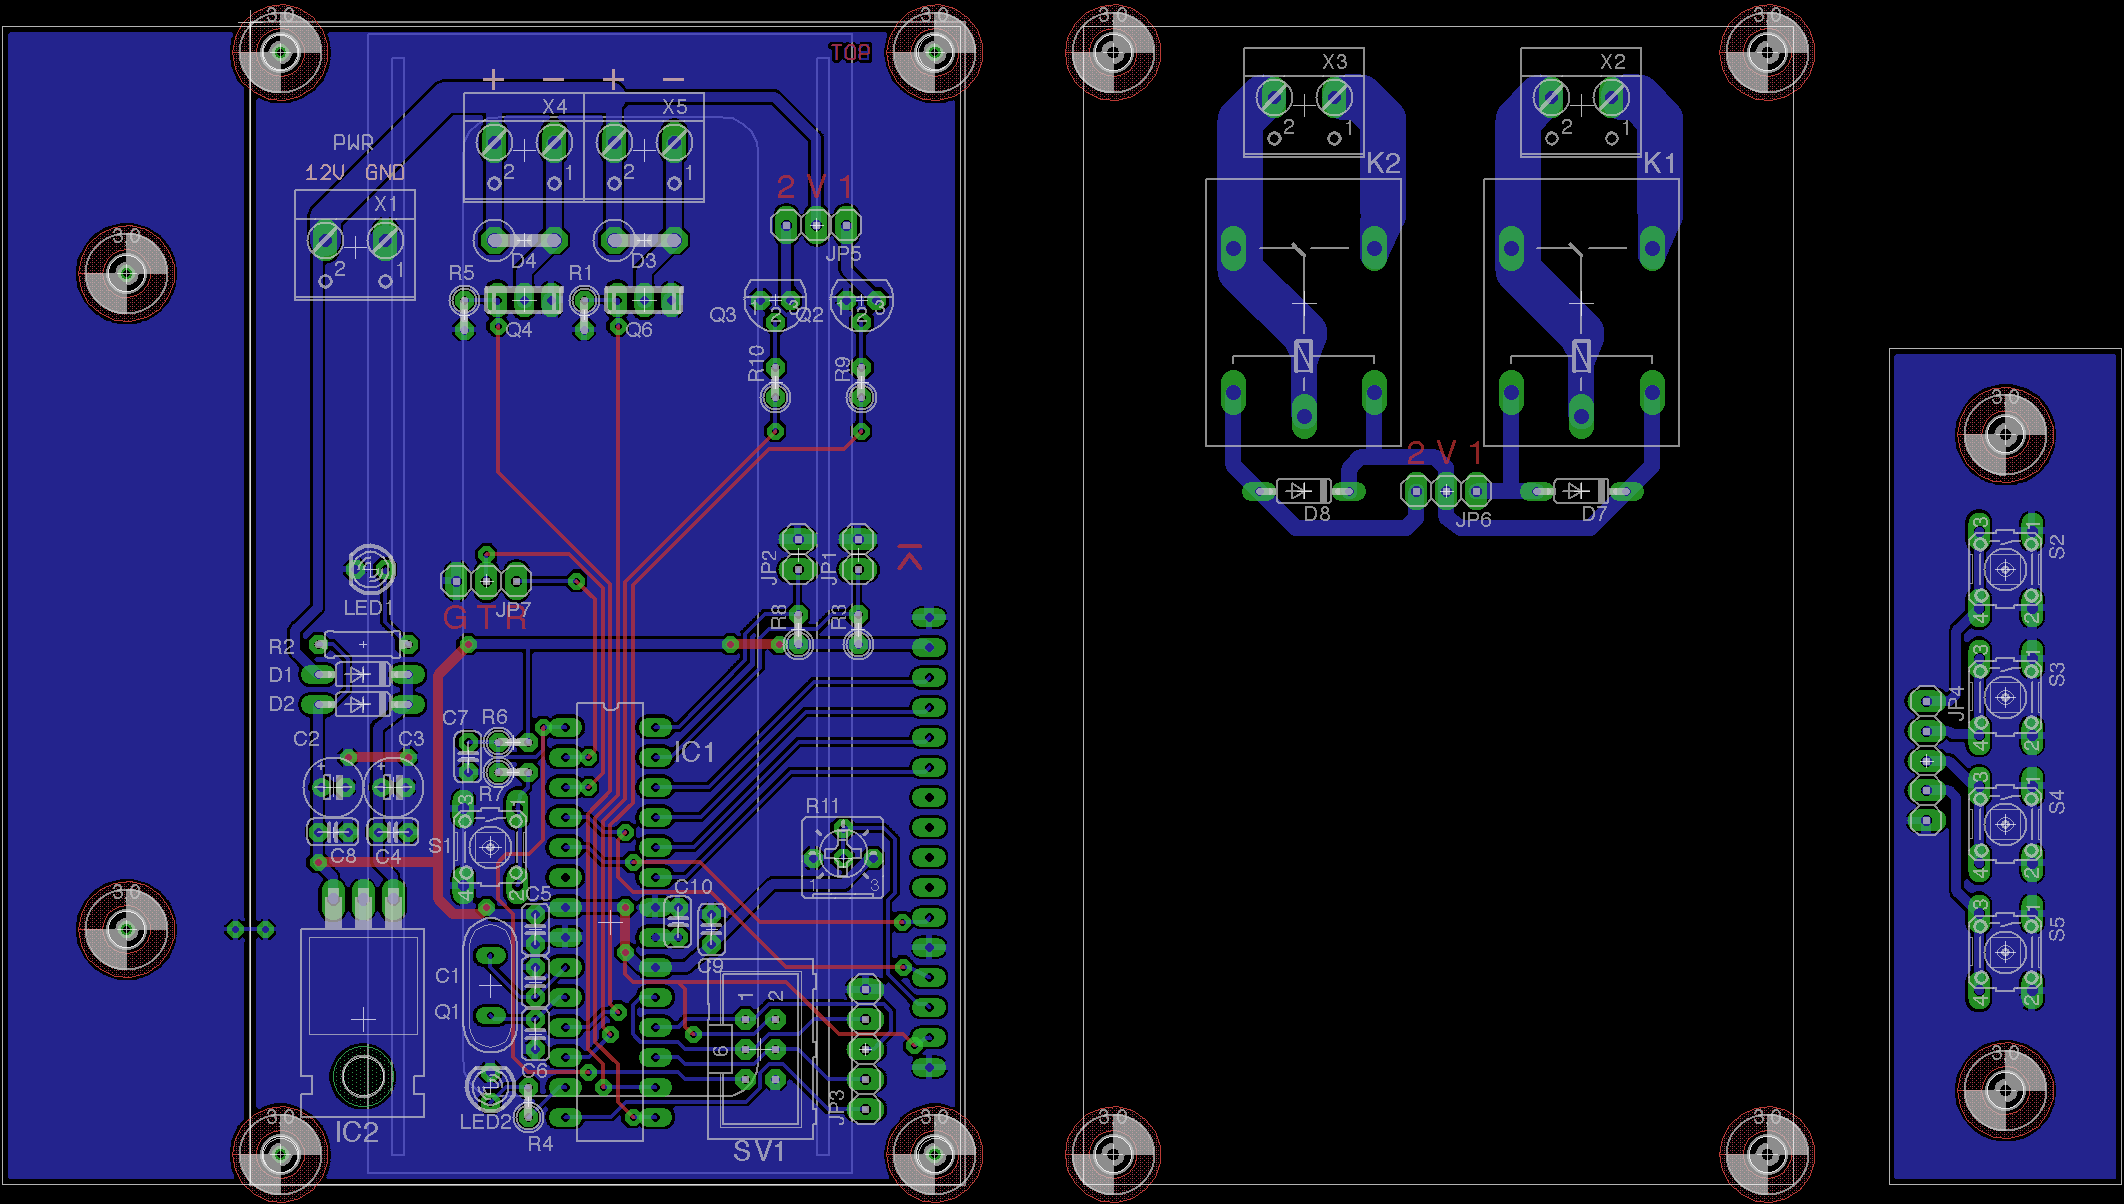Select the JP2 jumper label
The width and height of the screenshot is (2124, 1204).
(768, 566)
